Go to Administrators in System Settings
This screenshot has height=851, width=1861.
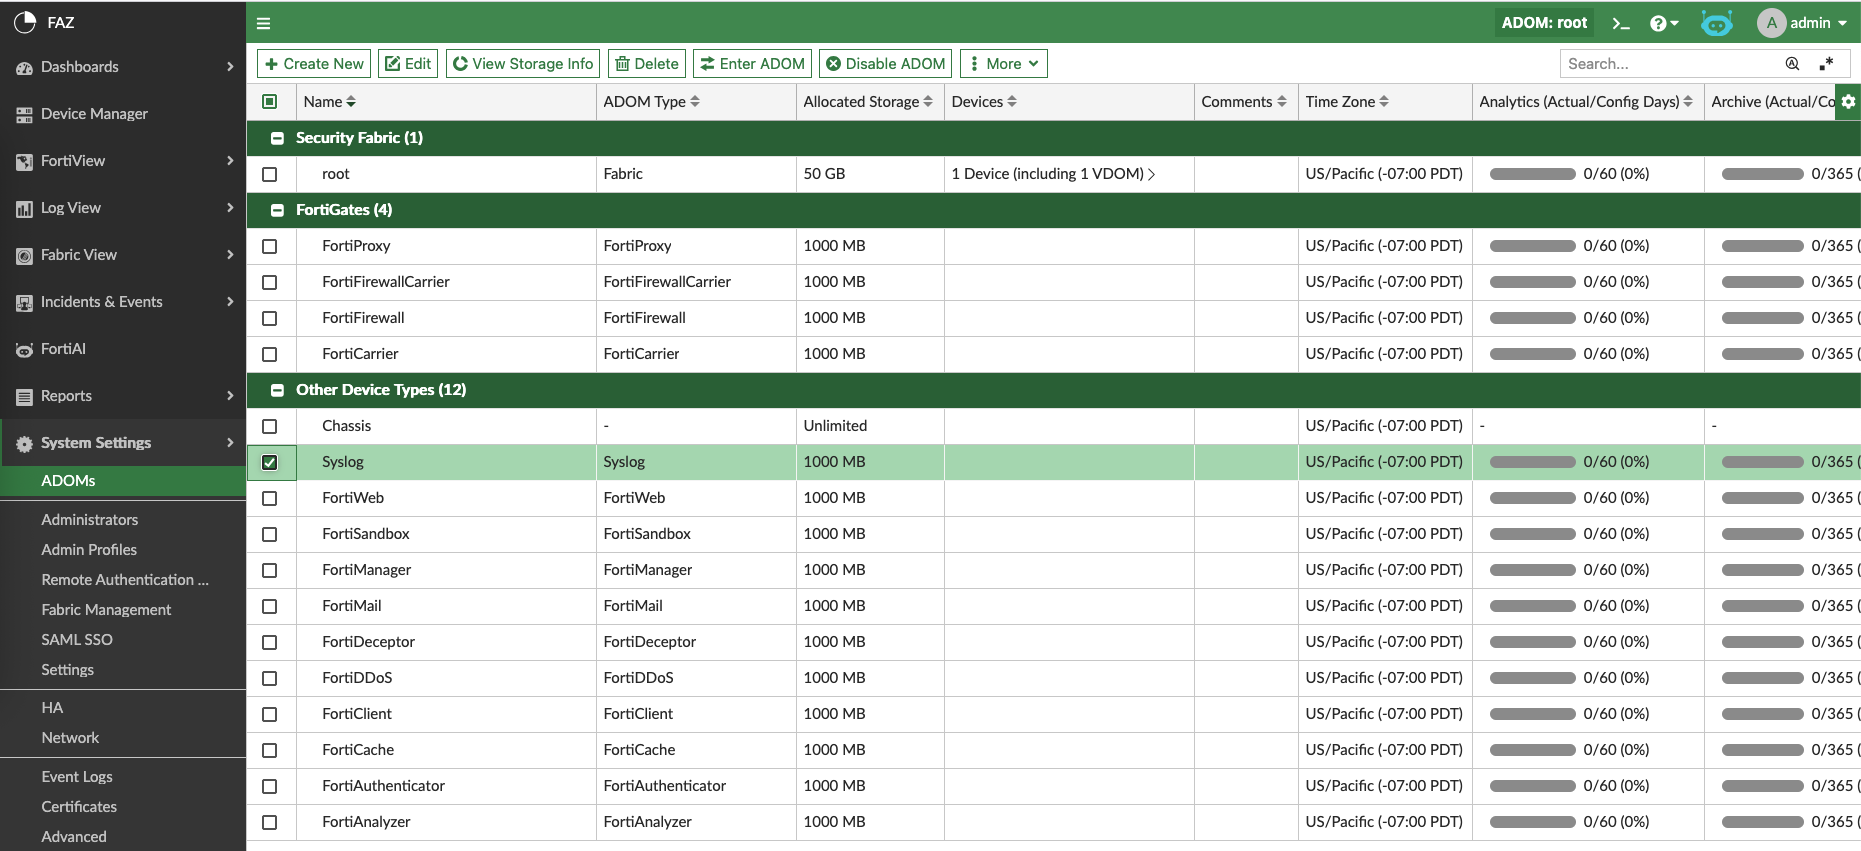coord(89,520)
